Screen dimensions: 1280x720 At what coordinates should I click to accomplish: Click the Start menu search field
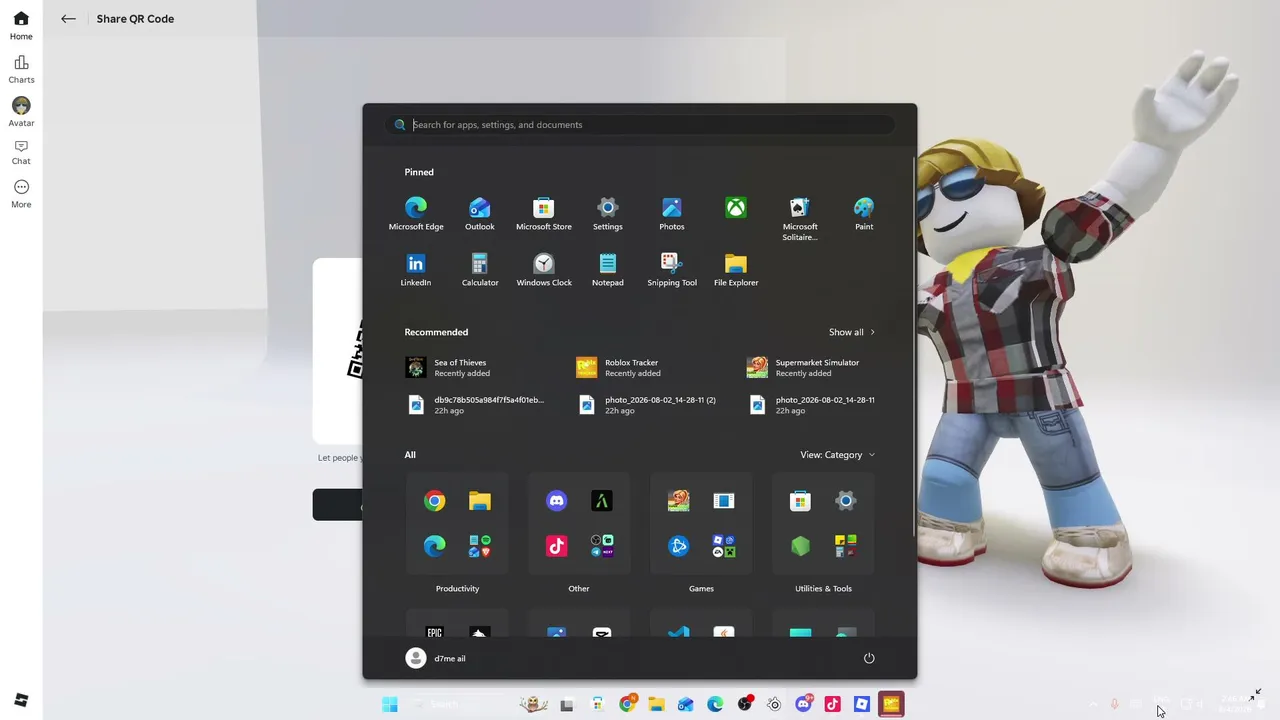tap(640, 125)
